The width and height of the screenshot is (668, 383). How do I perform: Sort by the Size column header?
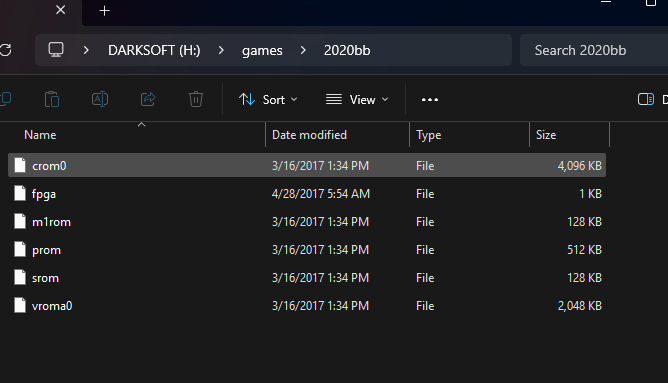pos(546,135)
